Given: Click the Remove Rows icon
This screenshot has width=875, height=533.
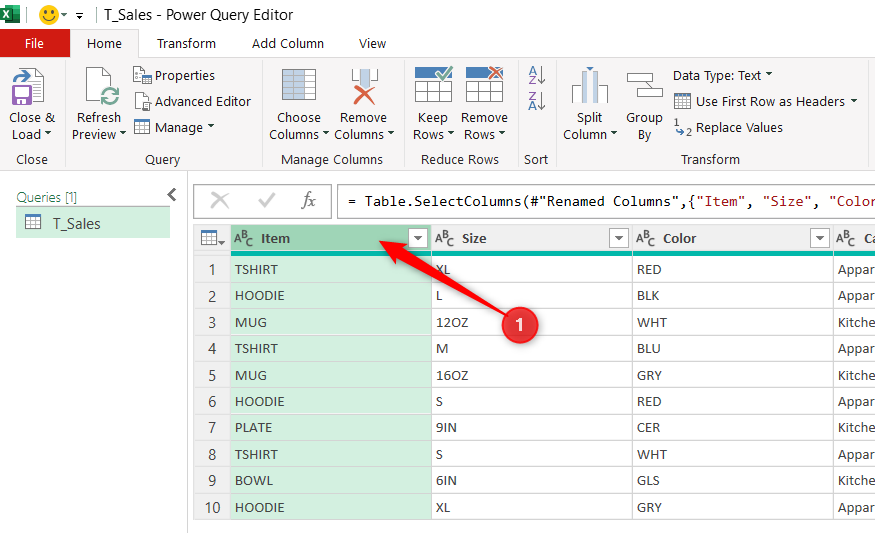Looking at the screenshot, I should click(484, 84).
